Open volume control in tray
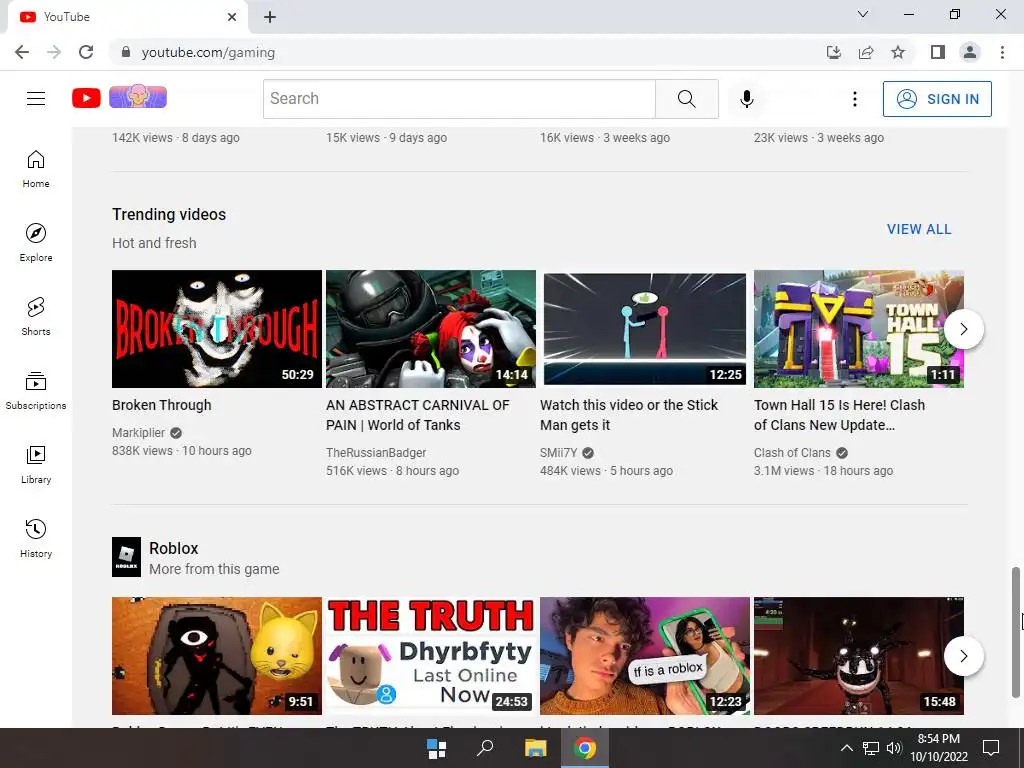The image size is (1024, 768). pos(894,748)
